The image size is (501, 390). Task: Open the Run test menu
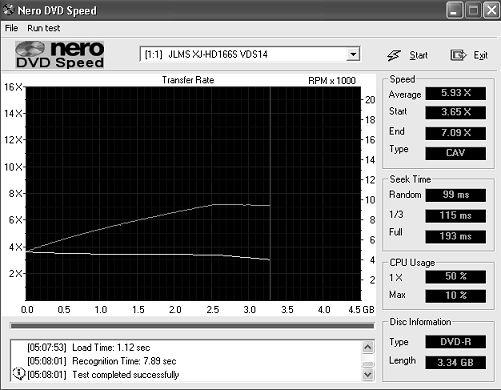(x=44, y=28)
